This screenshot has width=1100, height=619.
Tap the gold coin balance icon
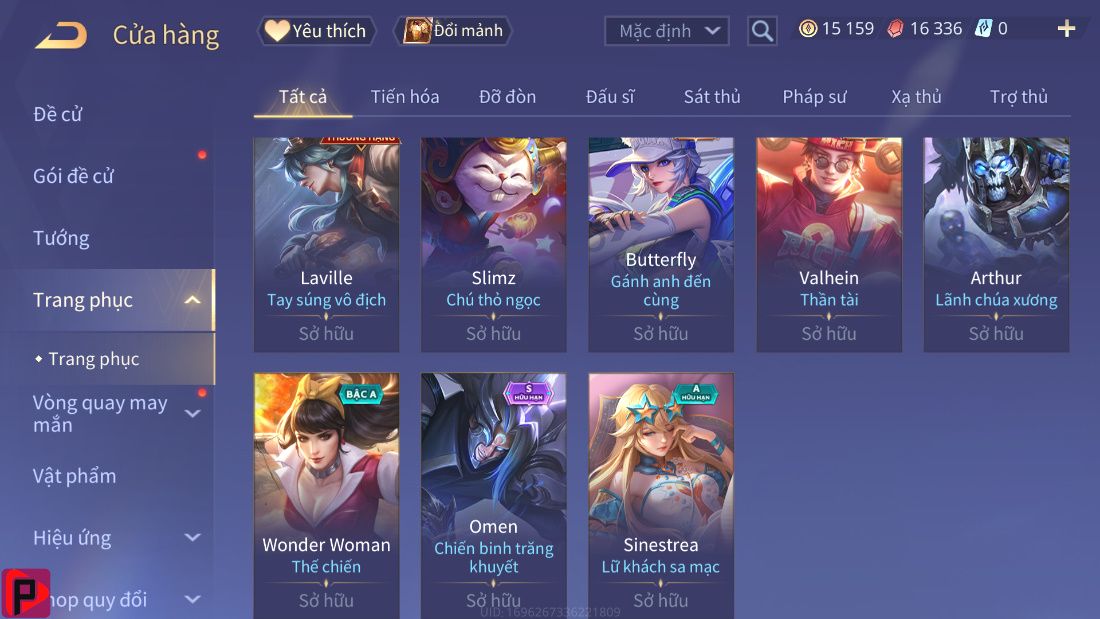(808, 29)
